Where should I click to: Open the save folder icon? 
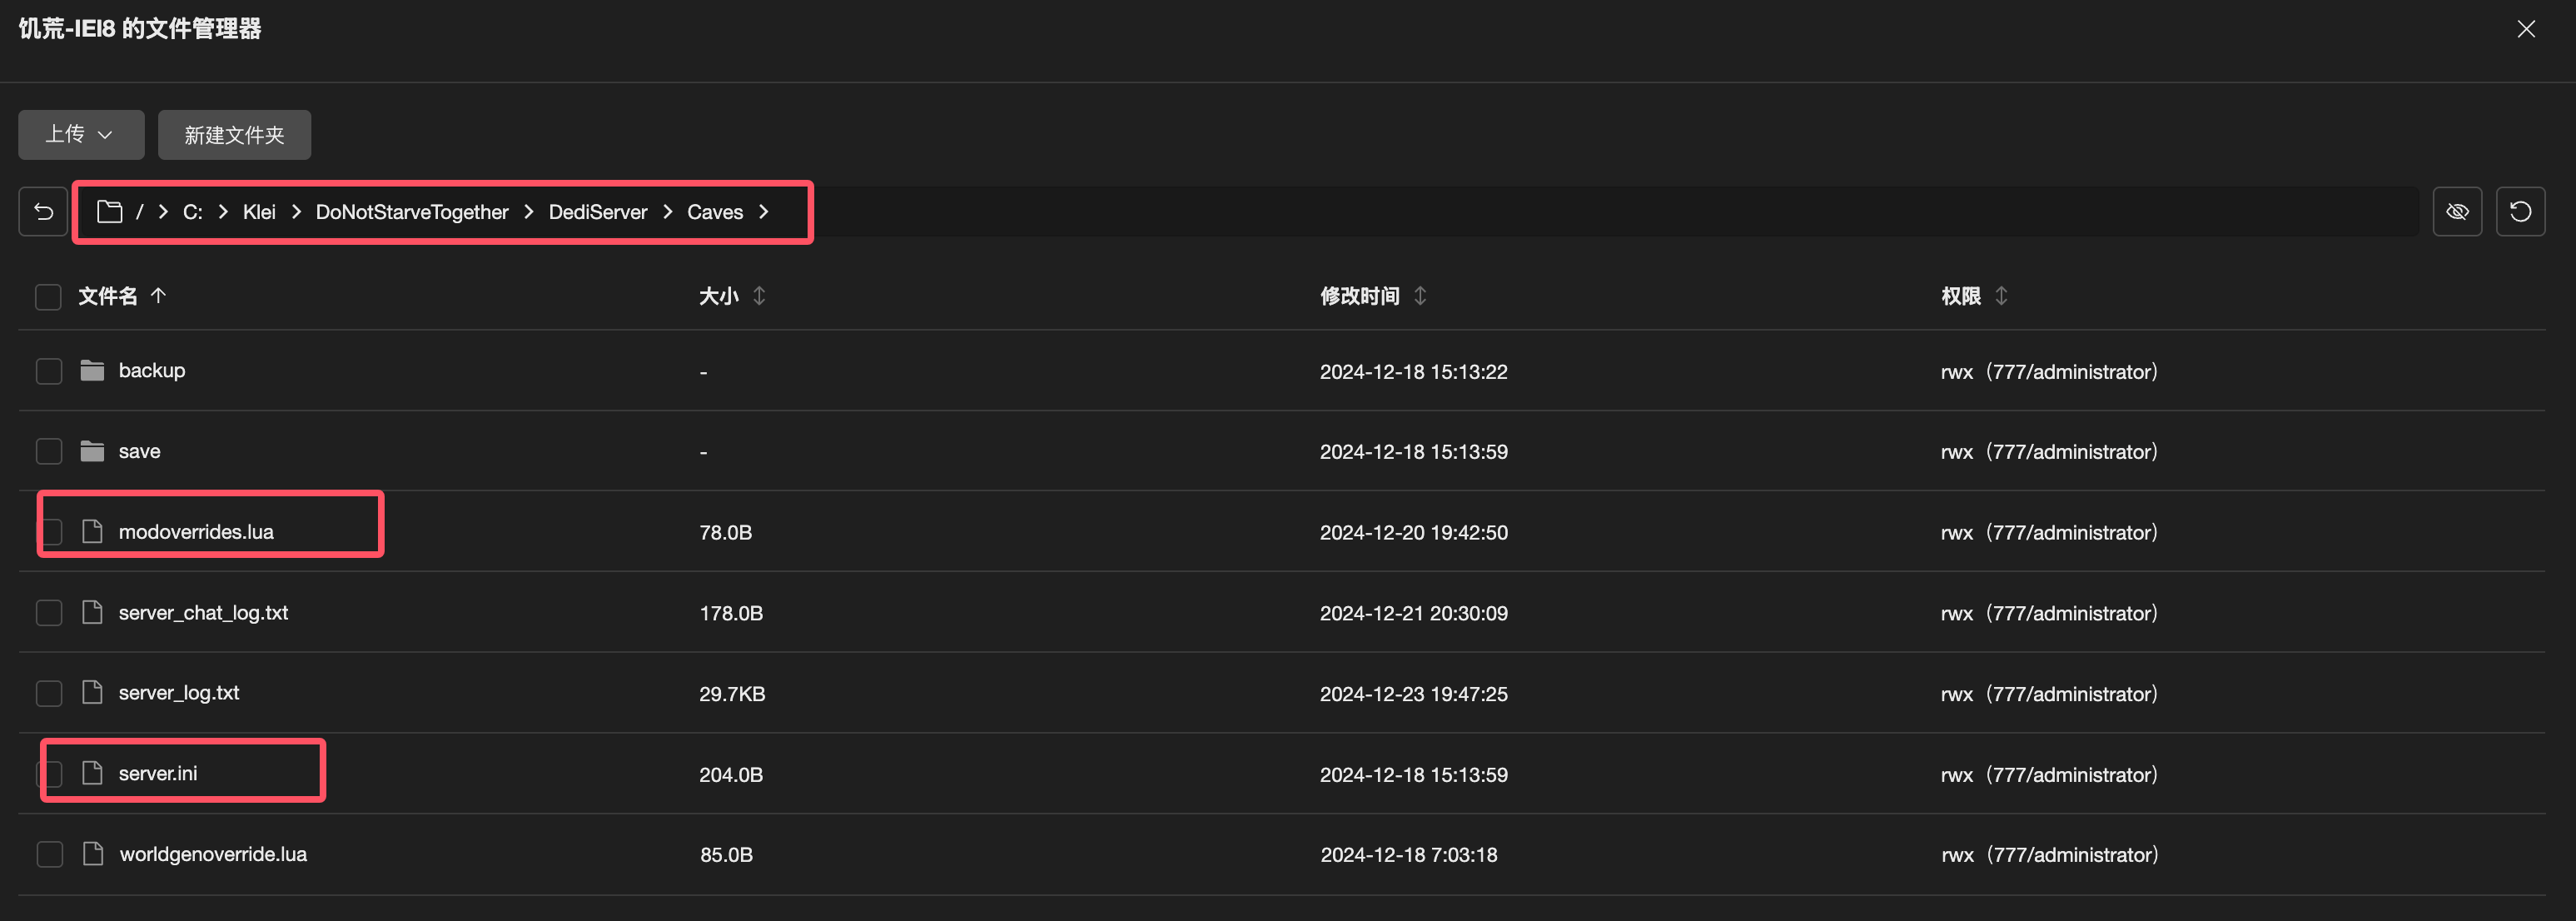(x=92, y=451)
